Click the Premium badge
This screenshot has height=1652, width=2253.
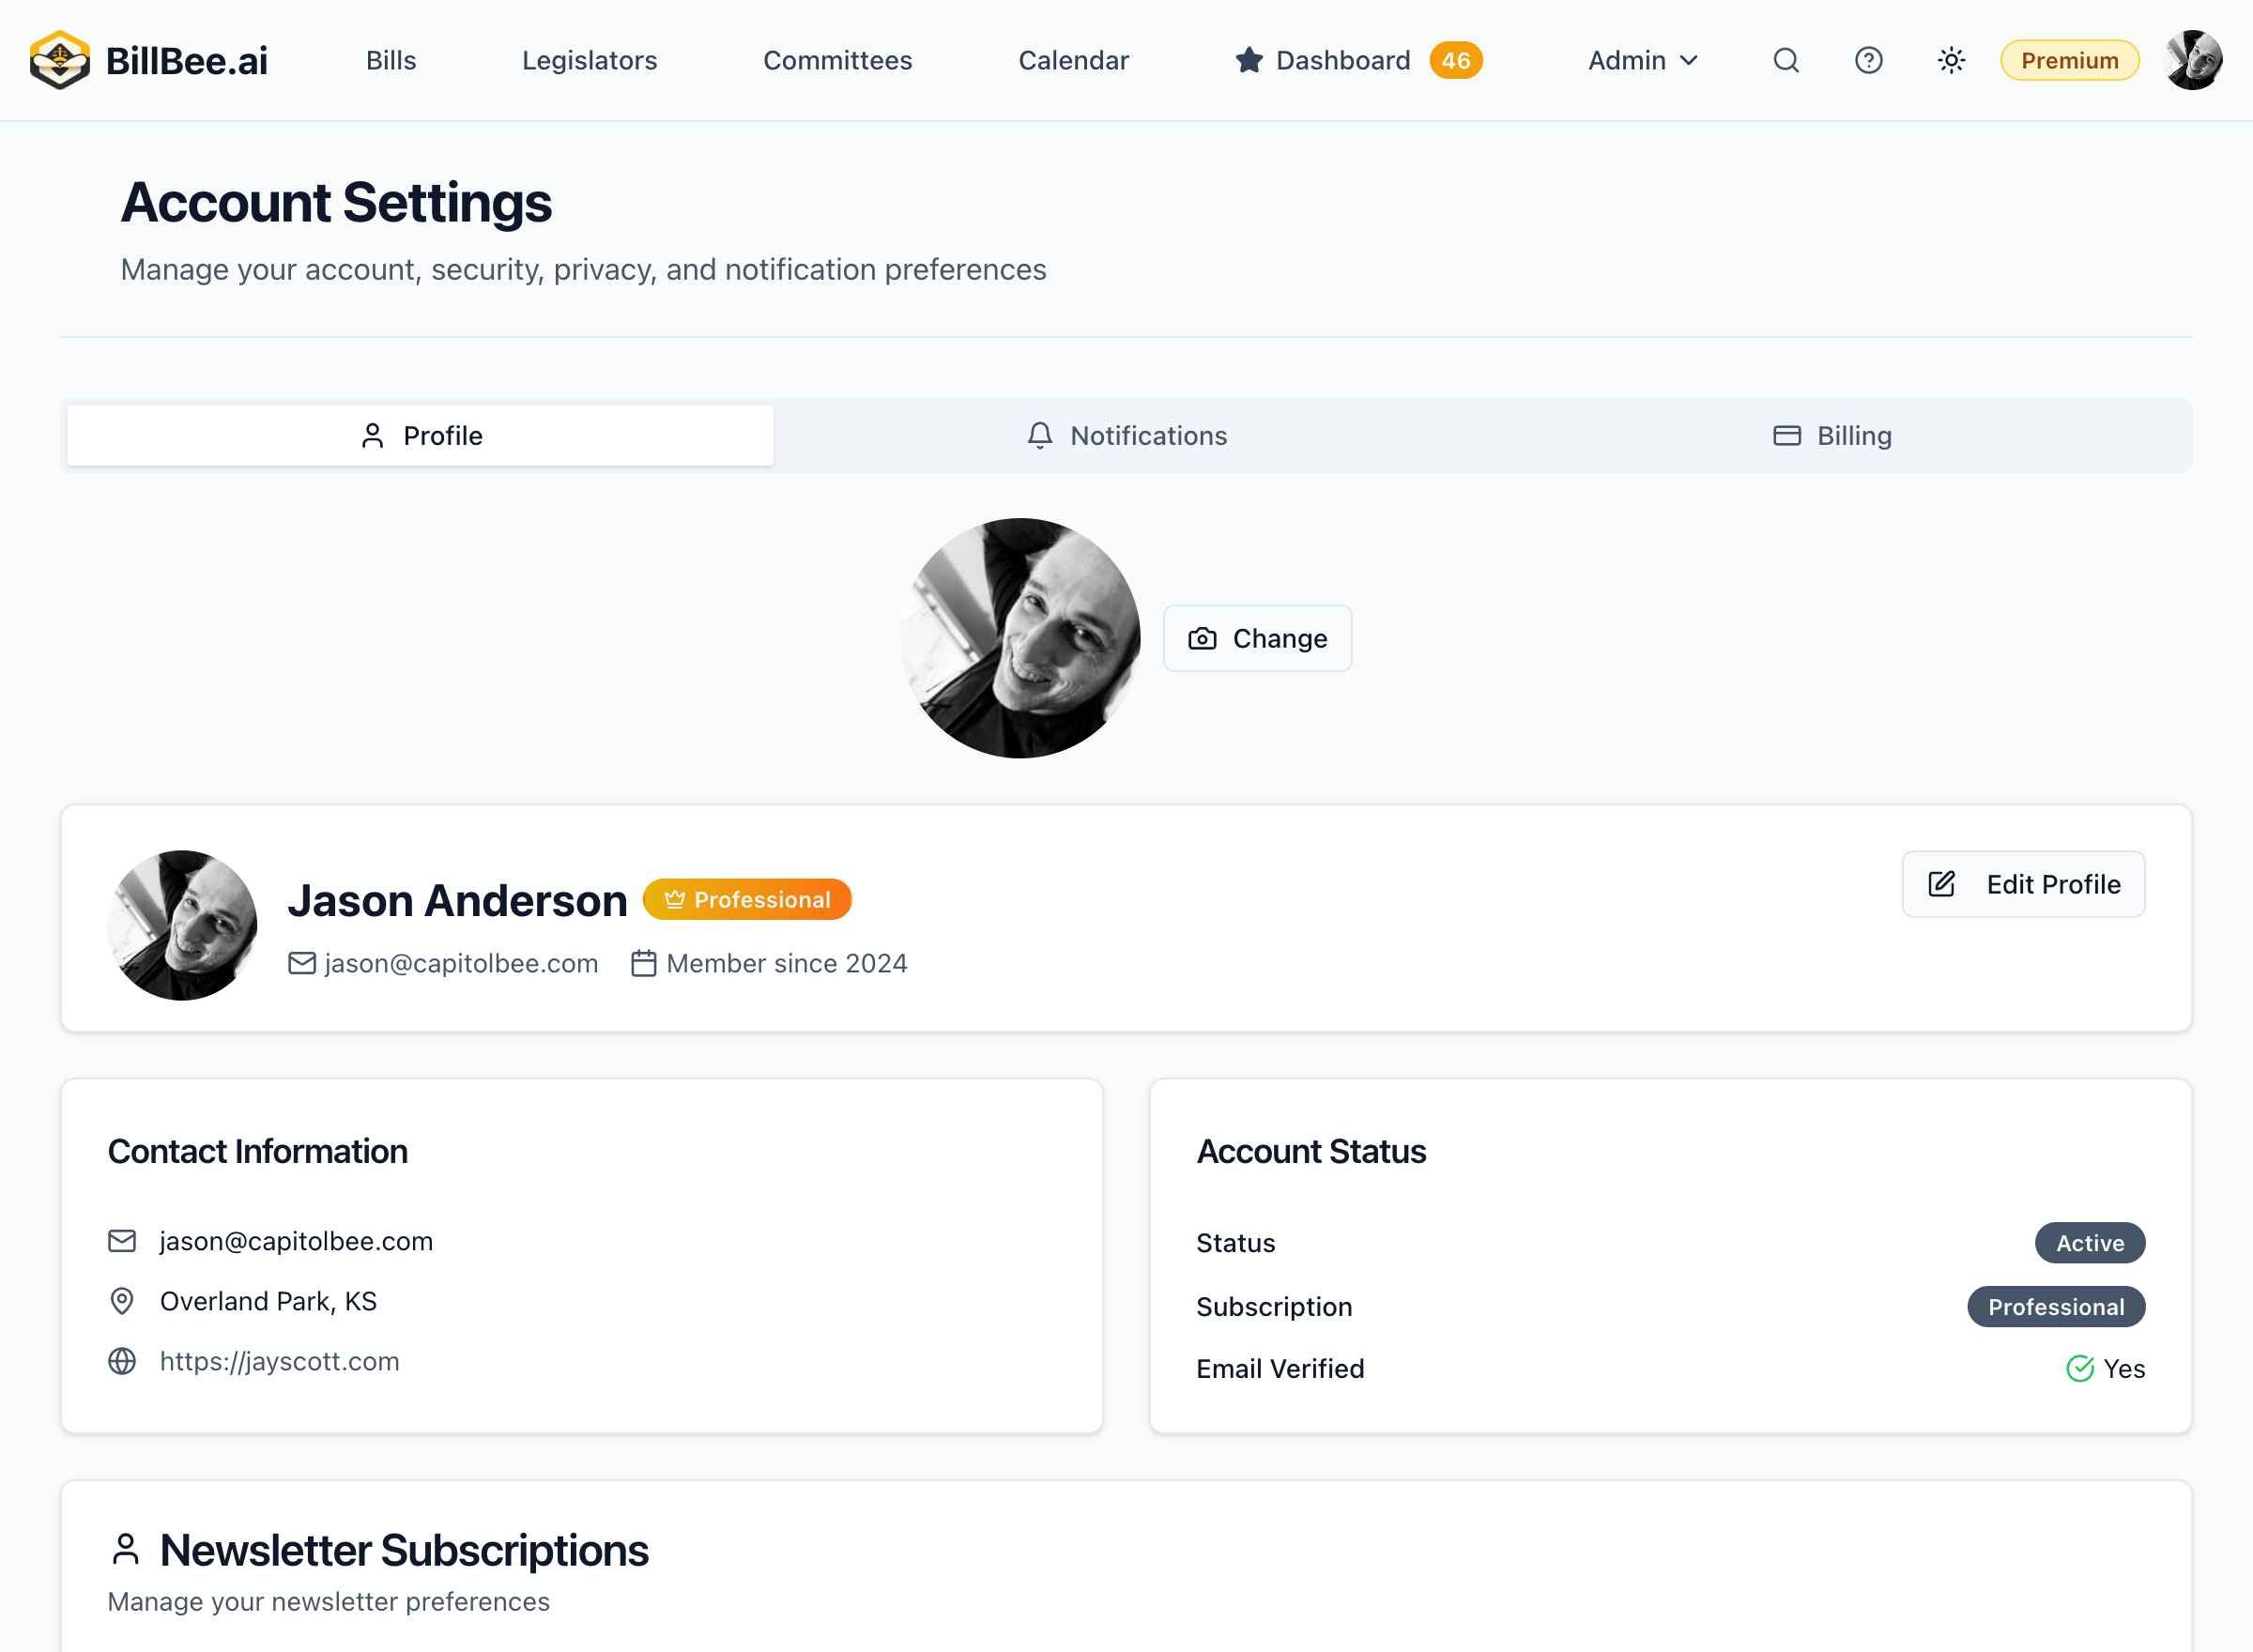(x=2069, y=60)
